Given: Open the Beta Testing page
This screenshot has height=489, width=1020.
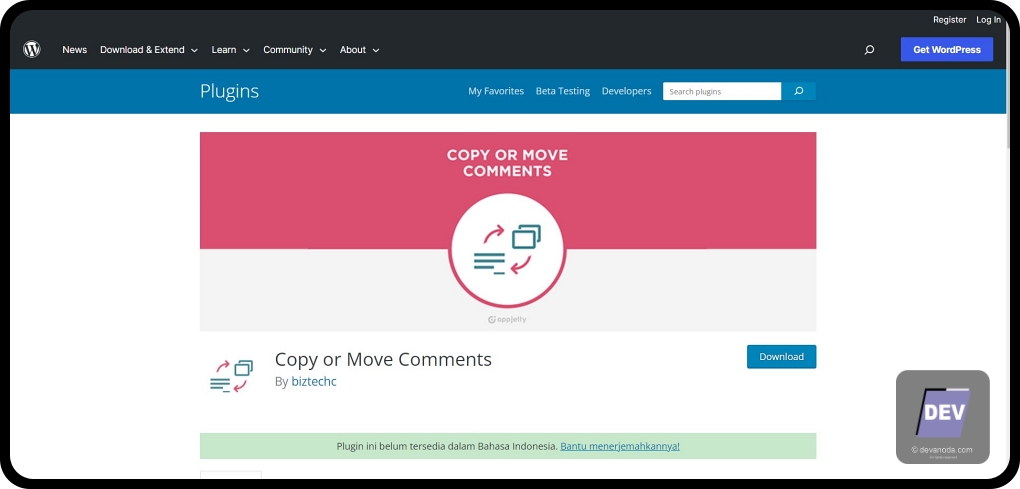Looking at the screenshot, I should point(563,91).
